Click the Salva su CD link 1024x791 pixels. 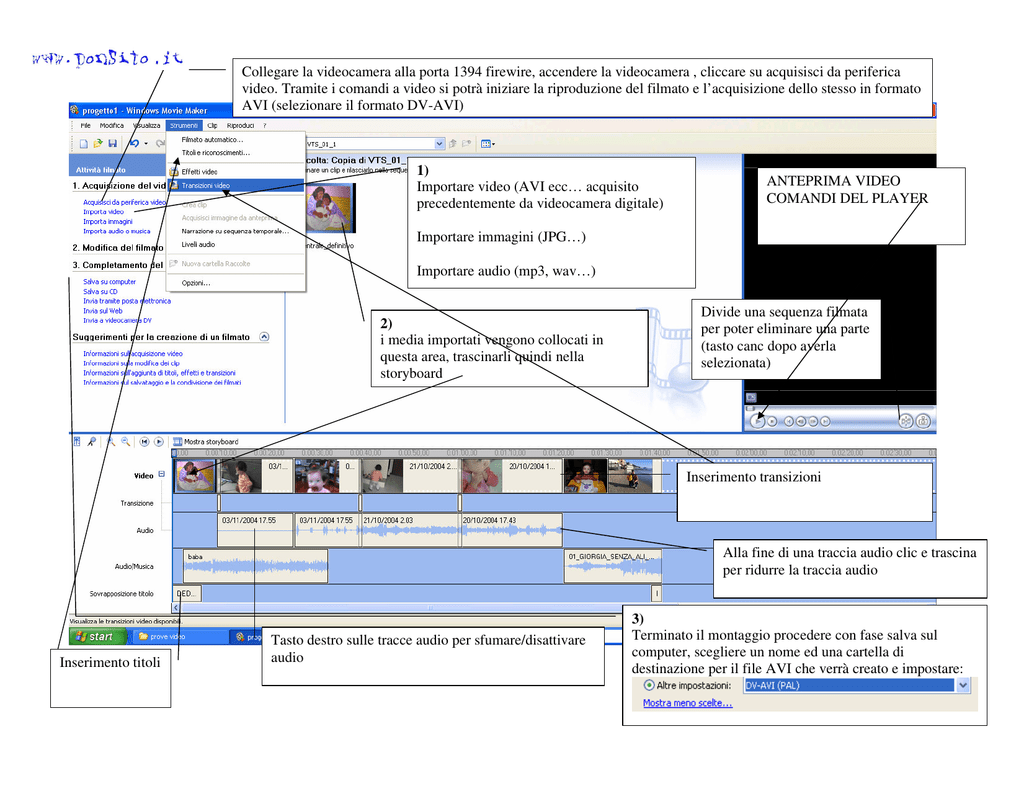(x=101, y=291)
